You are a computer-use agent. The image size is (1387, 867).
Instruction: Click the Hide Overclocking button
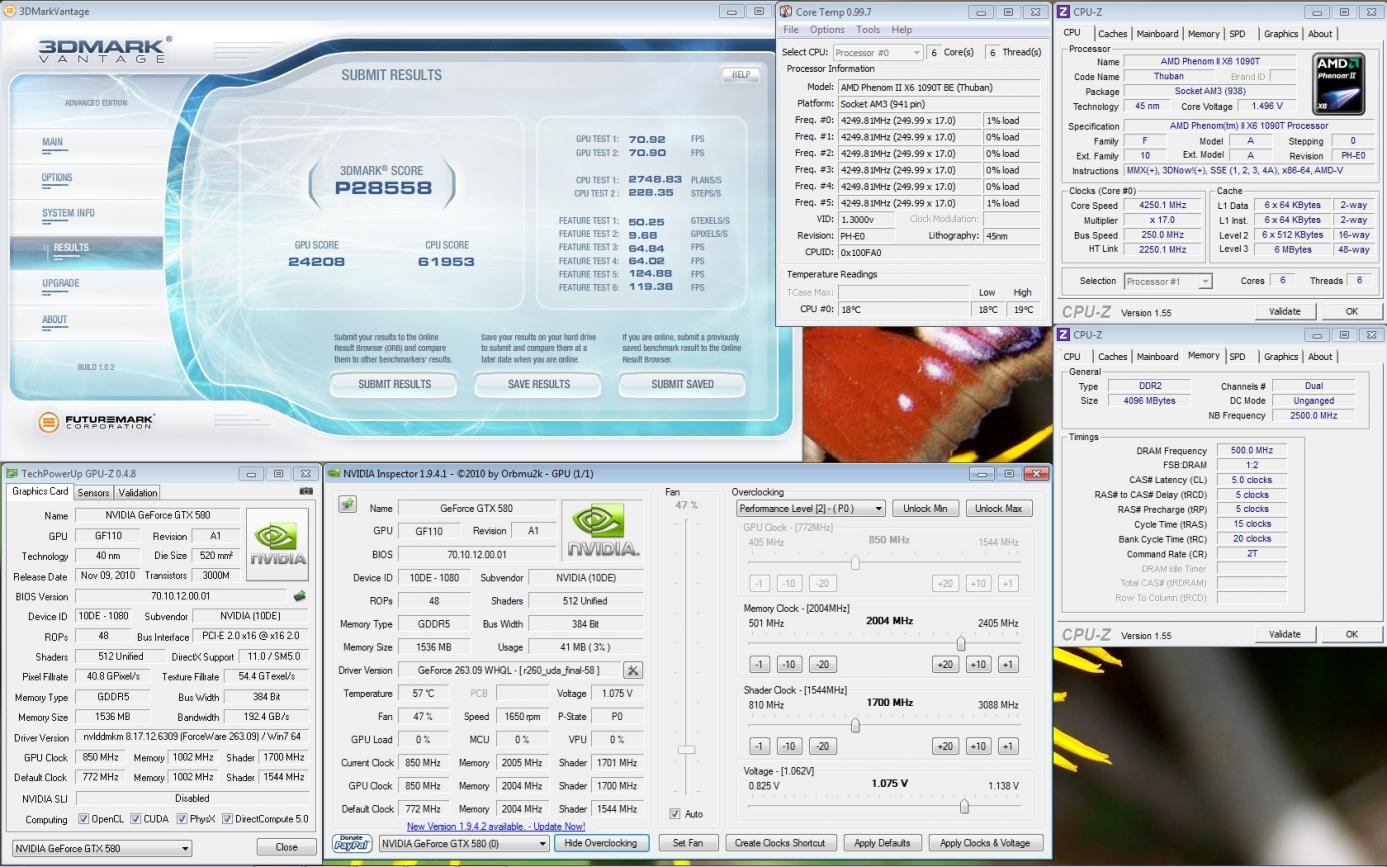click(x=601, y=843)
